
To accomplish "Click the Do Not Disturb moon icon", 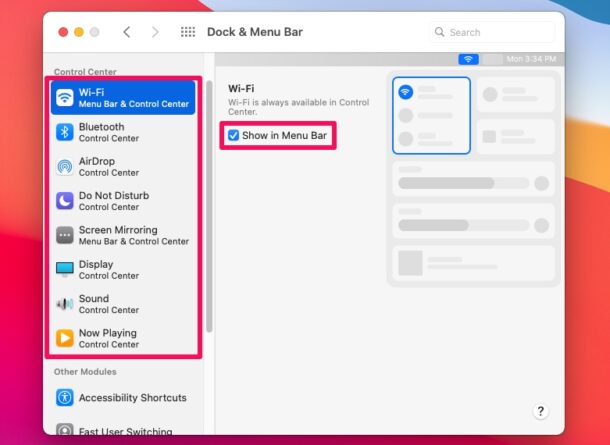I will 65,201.
